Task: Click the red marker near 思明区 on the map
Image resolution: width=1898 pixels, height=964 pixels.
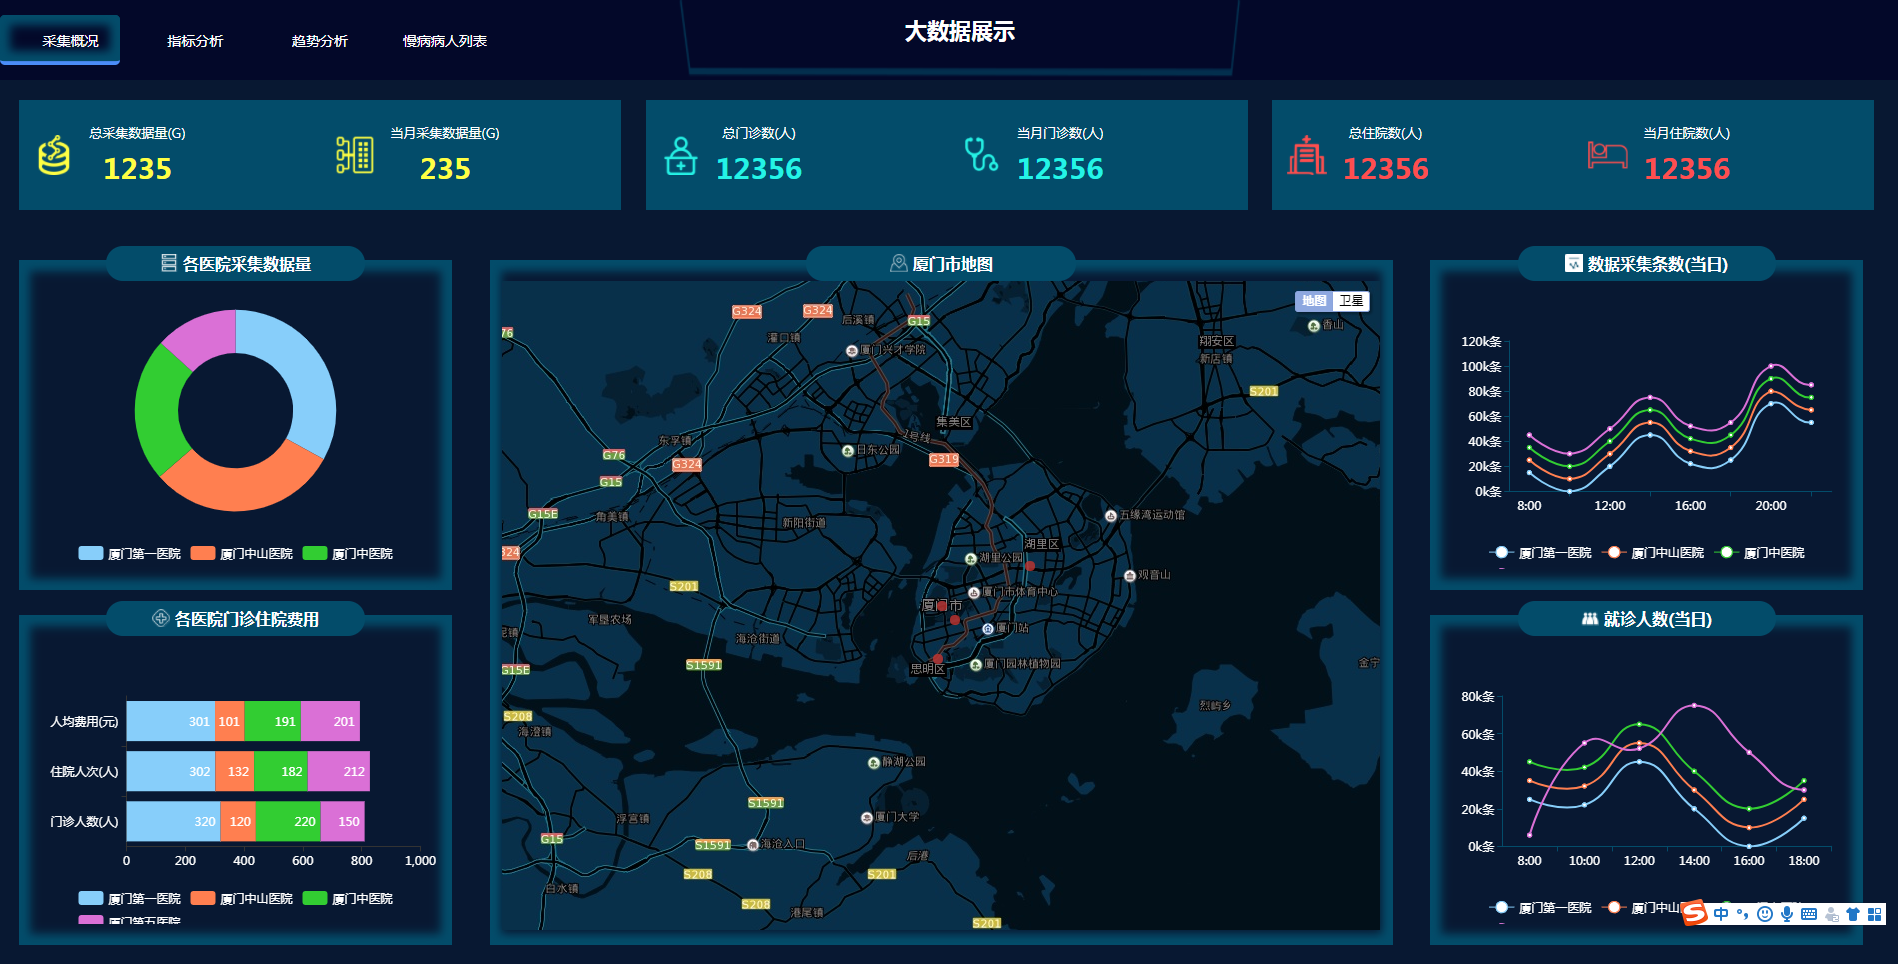Action: coord(938,659)
